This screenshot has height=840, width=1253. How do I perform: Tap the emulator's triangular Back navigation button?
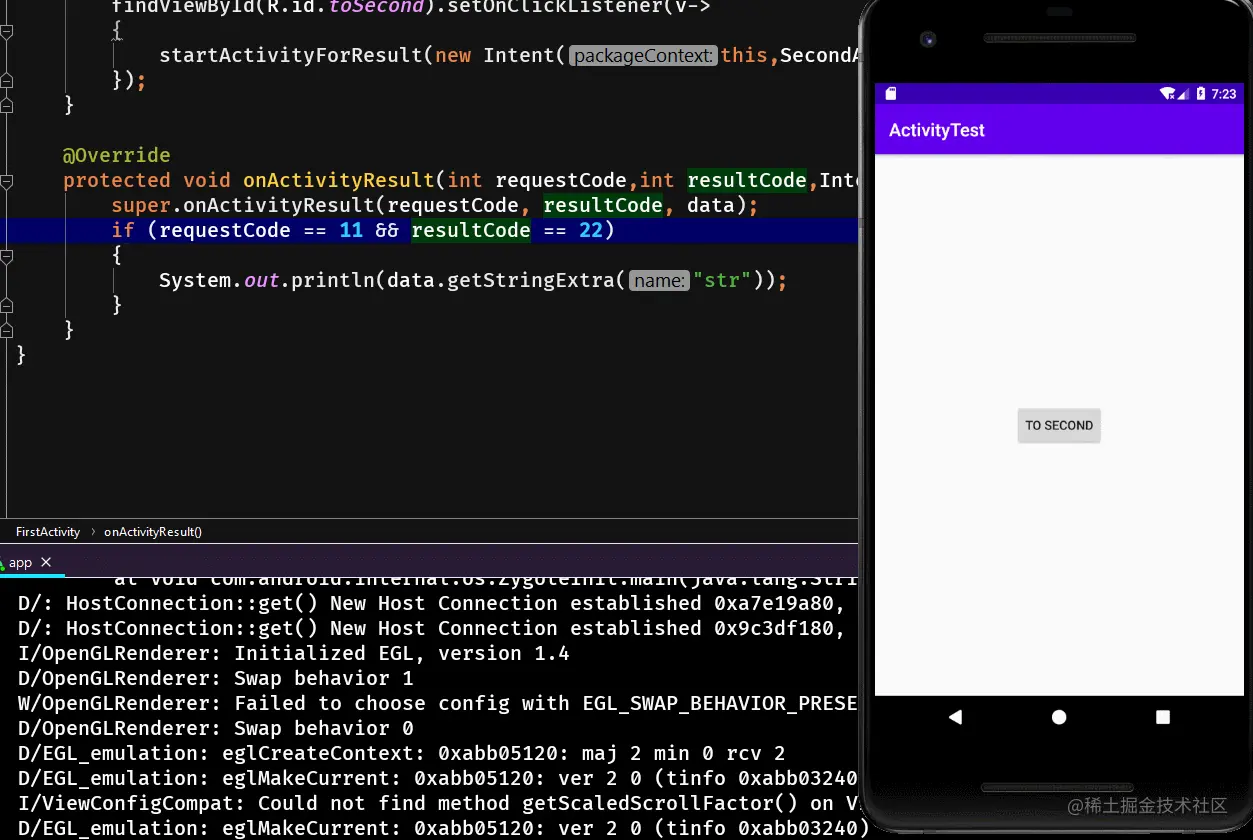(955, 717)
